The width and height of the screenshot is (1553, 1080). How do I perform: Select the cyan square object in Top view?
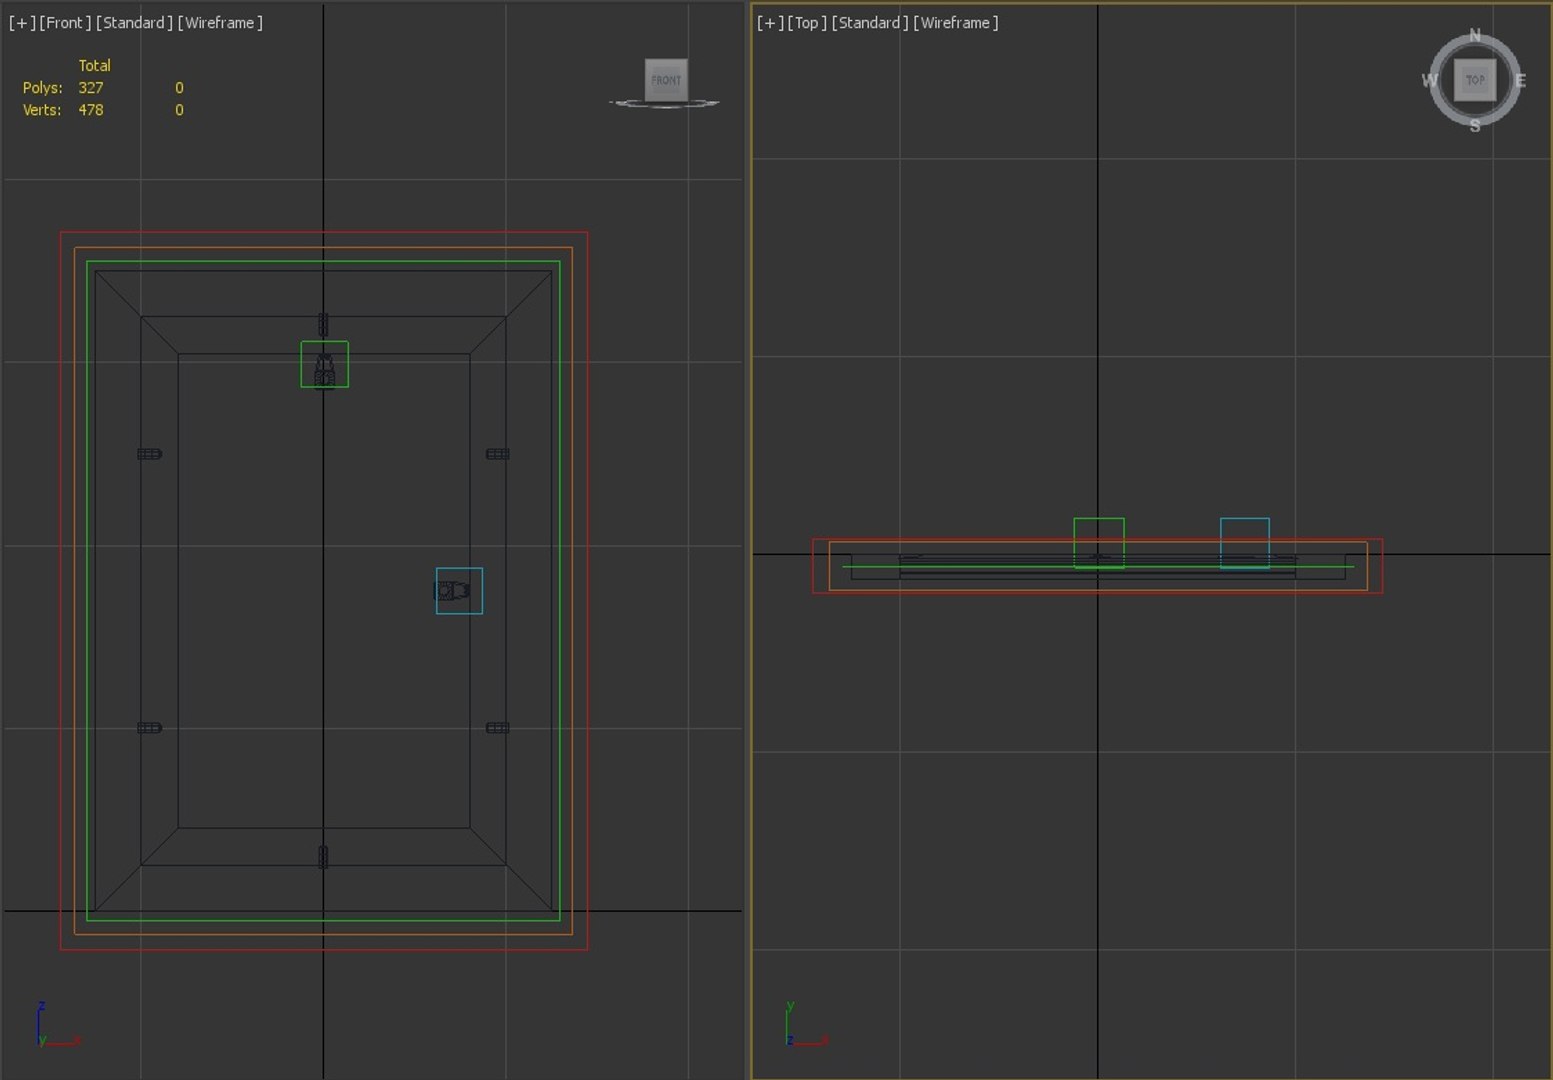click(1245, 543)
